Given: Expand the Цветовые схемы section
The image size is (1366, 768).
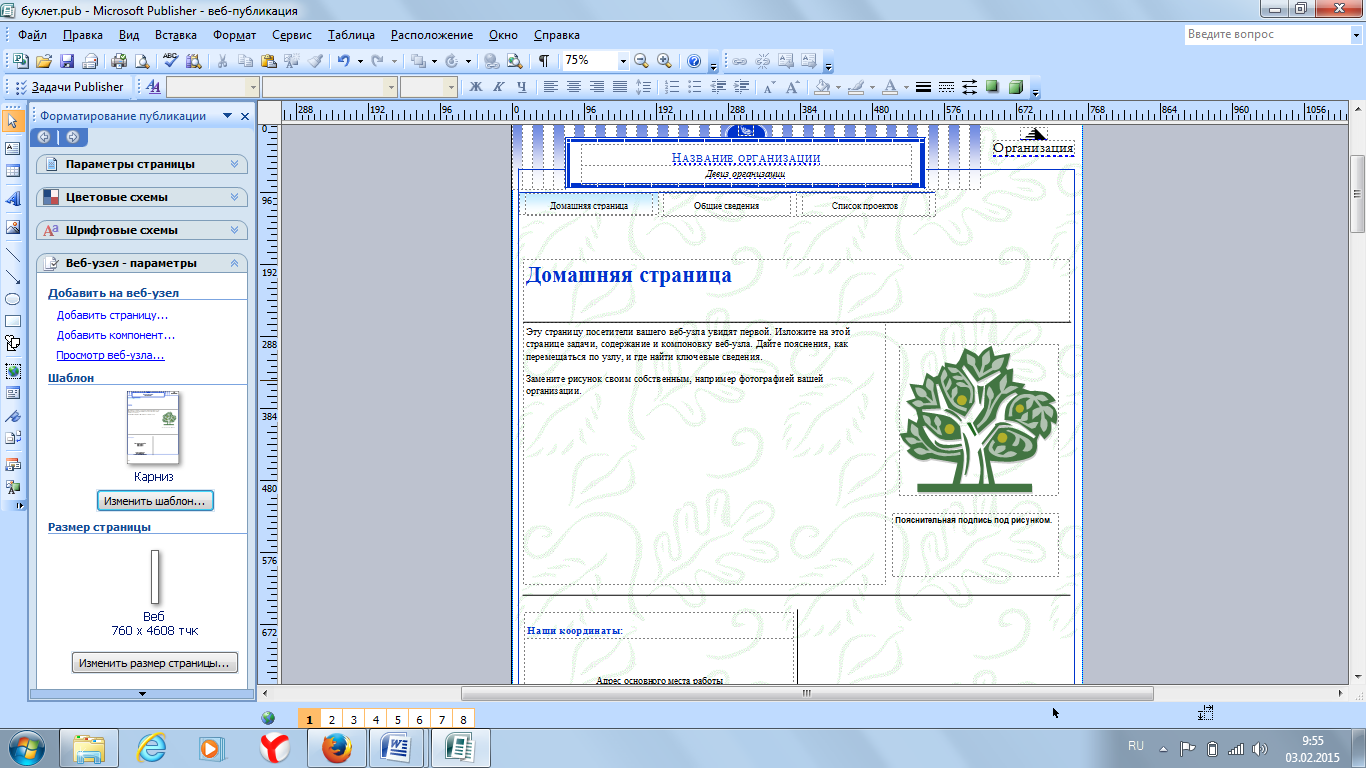Looking at the screenshot, I should [x=142, y=197].
